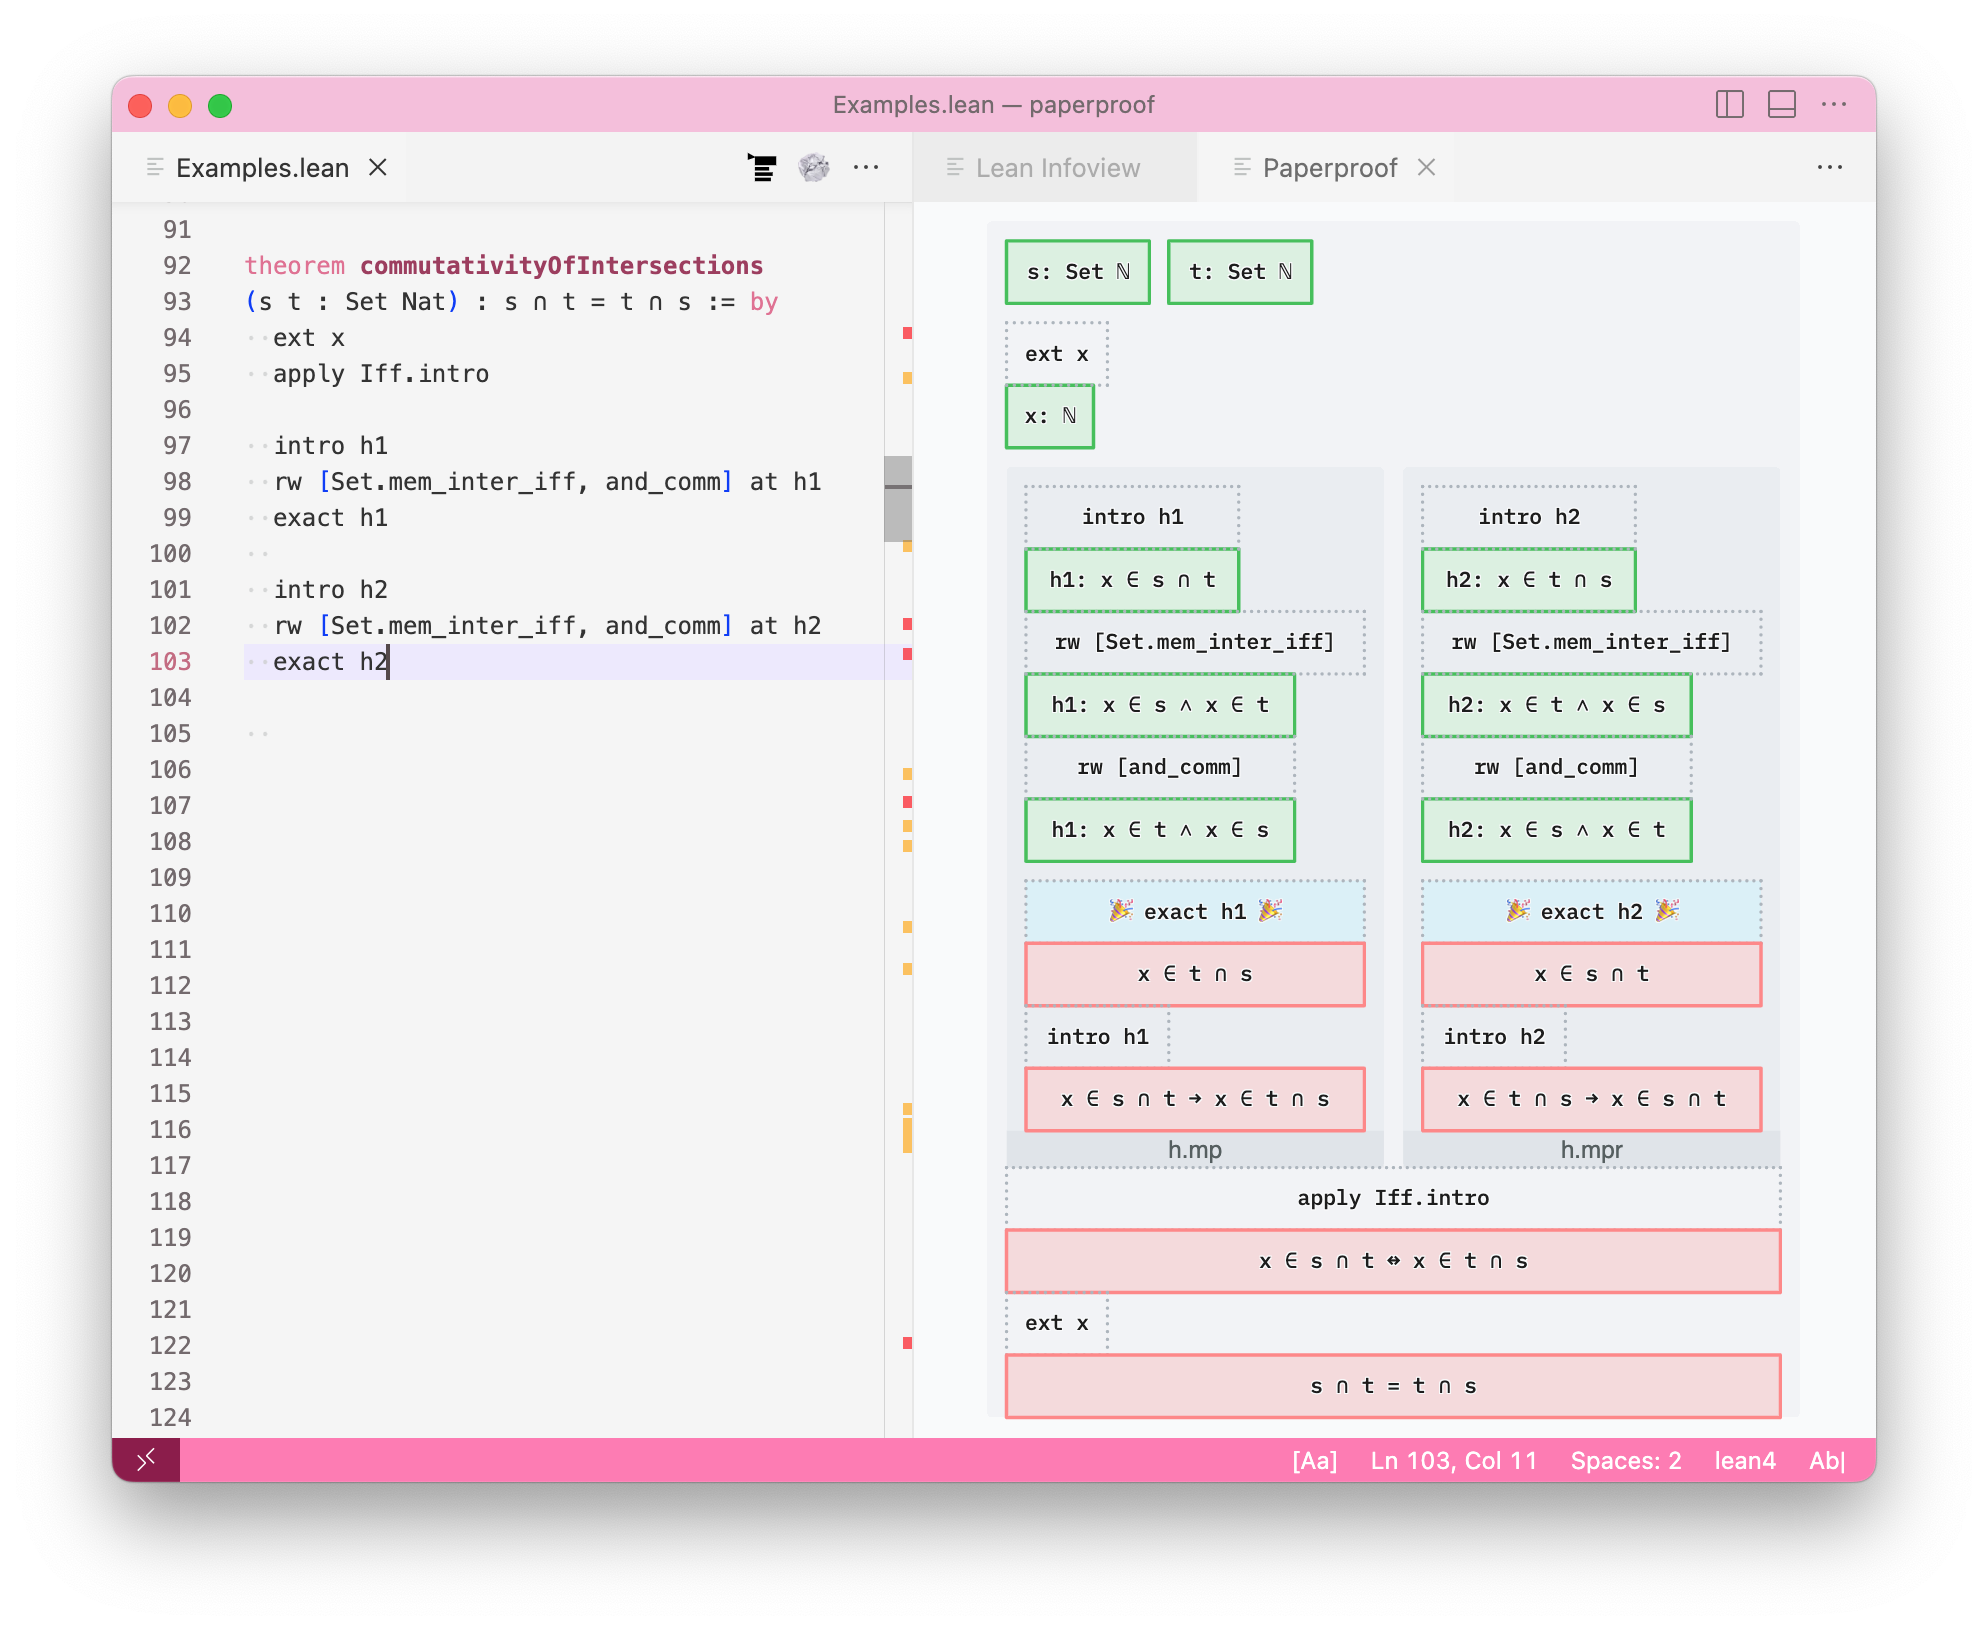
Task: Click goal 'x ∈ s ∩ t → x ∈ t ∩ s'
Action: [x=1195, y=1099]
